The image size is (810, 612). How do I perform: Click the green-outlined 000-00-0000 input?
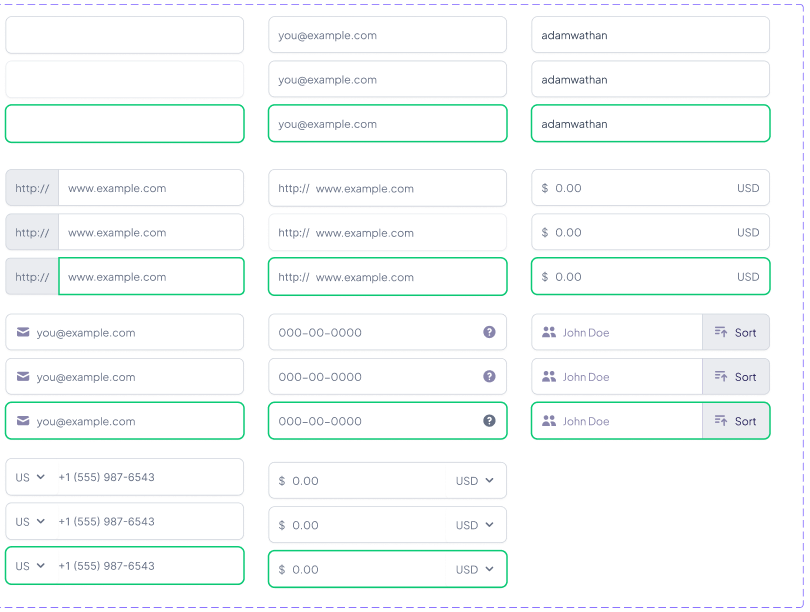387,421
